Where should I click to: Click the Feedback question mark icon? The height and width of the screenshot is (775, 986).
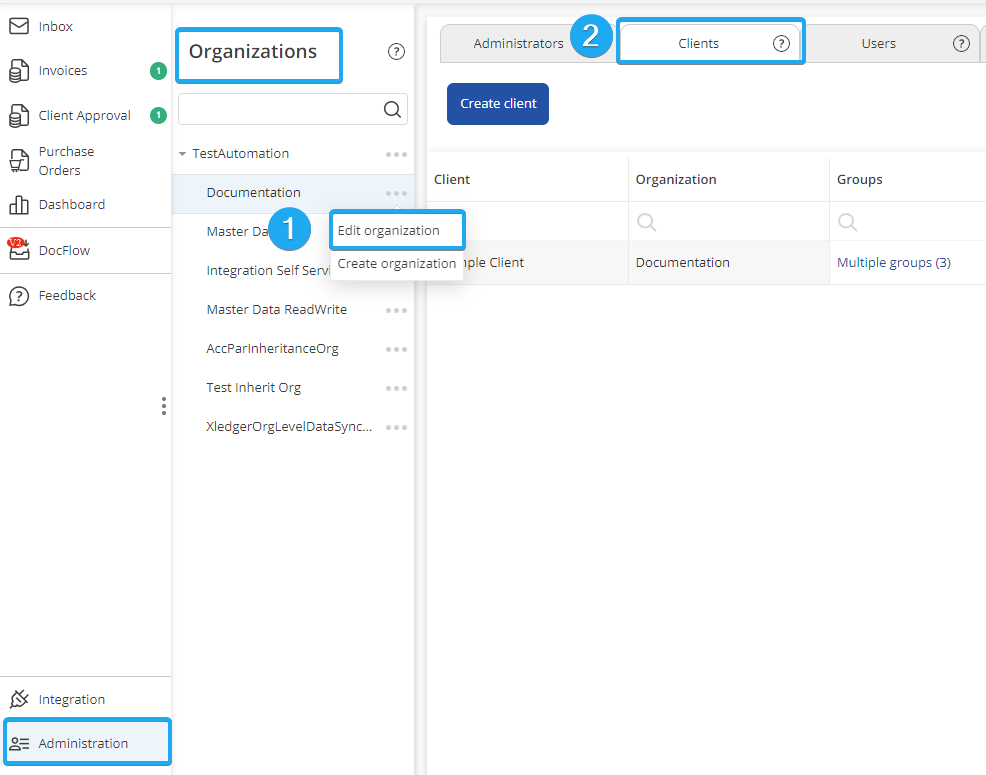tap(19, 296)
